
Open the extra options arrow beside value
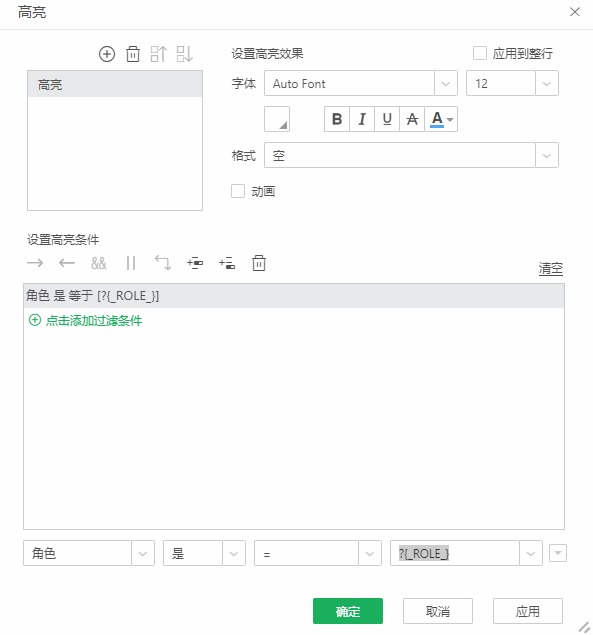pos(558,553)
